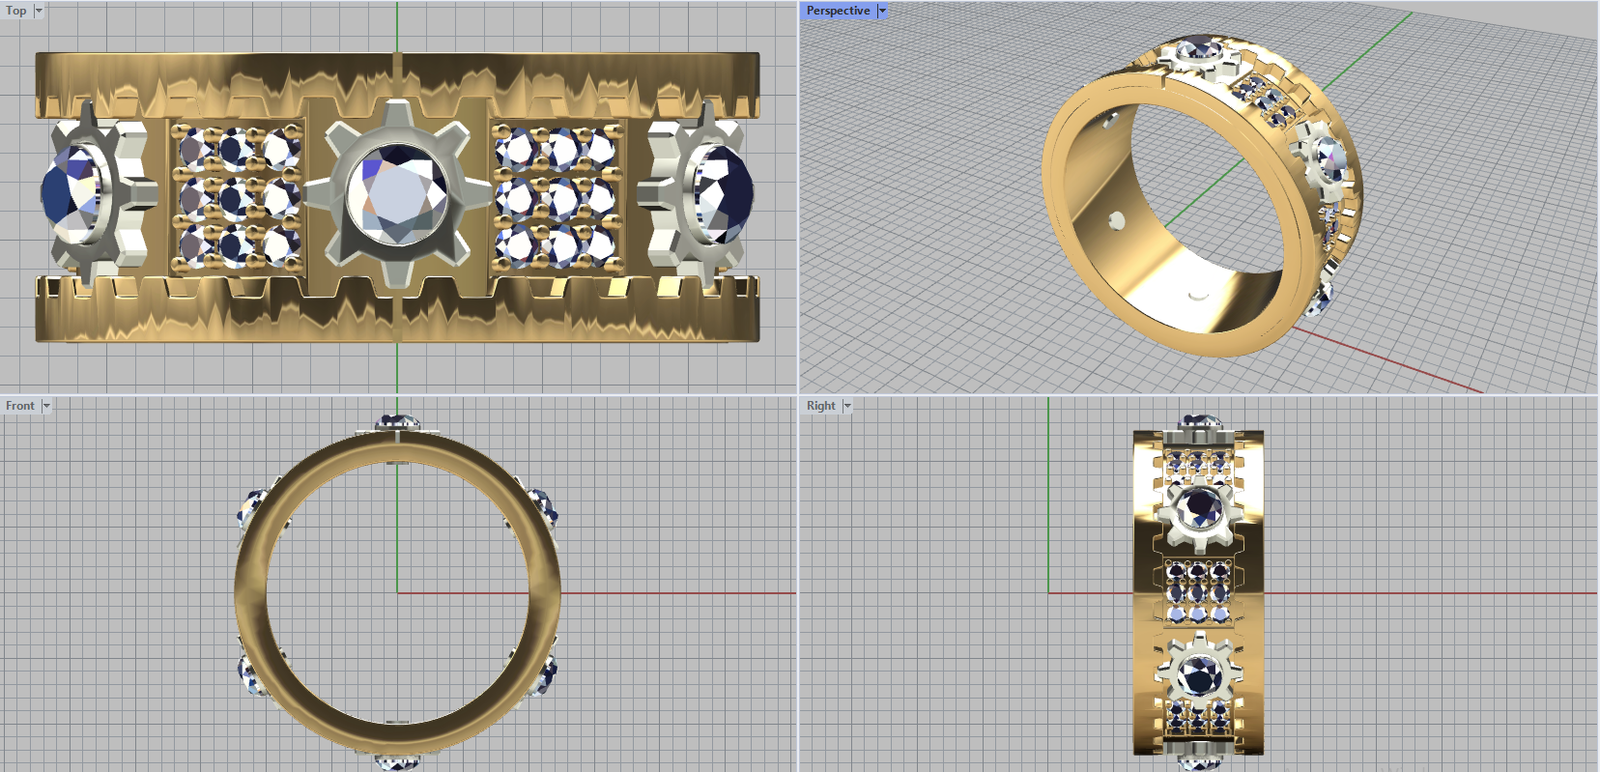Select the left pavé diamond cluster in Top view
Image resolution: width=1600 pixels, height=772 pixels.
[237, 196]
